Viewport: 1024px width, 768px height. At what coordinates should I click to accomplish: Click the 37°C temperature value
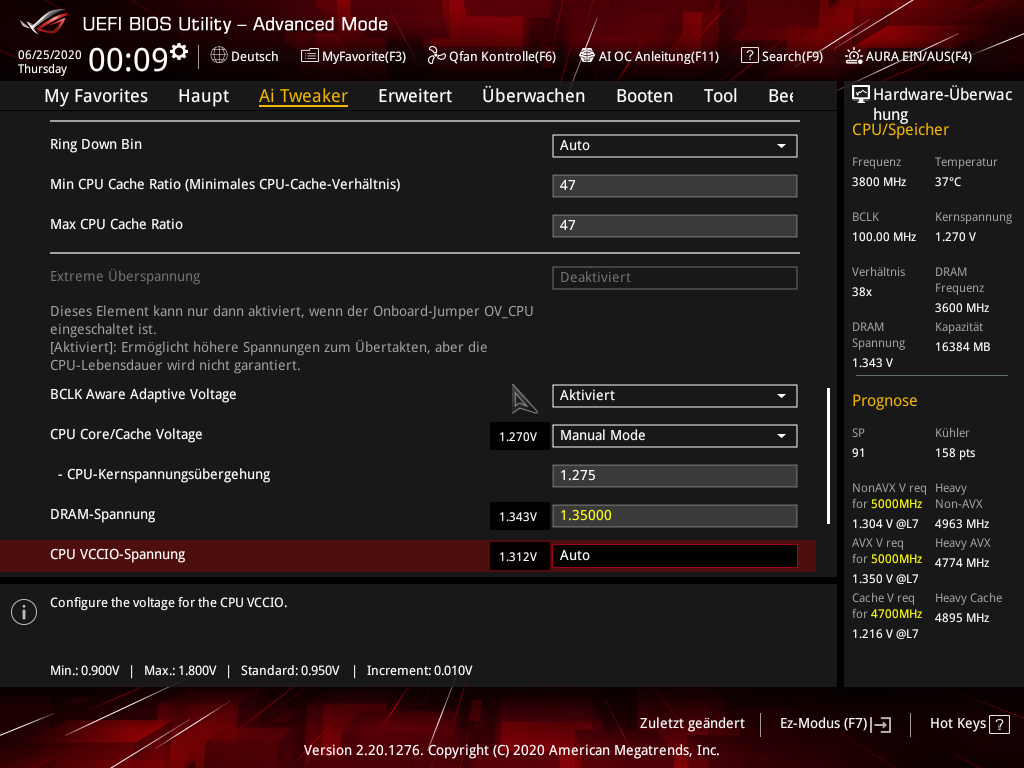click(948, 182)
